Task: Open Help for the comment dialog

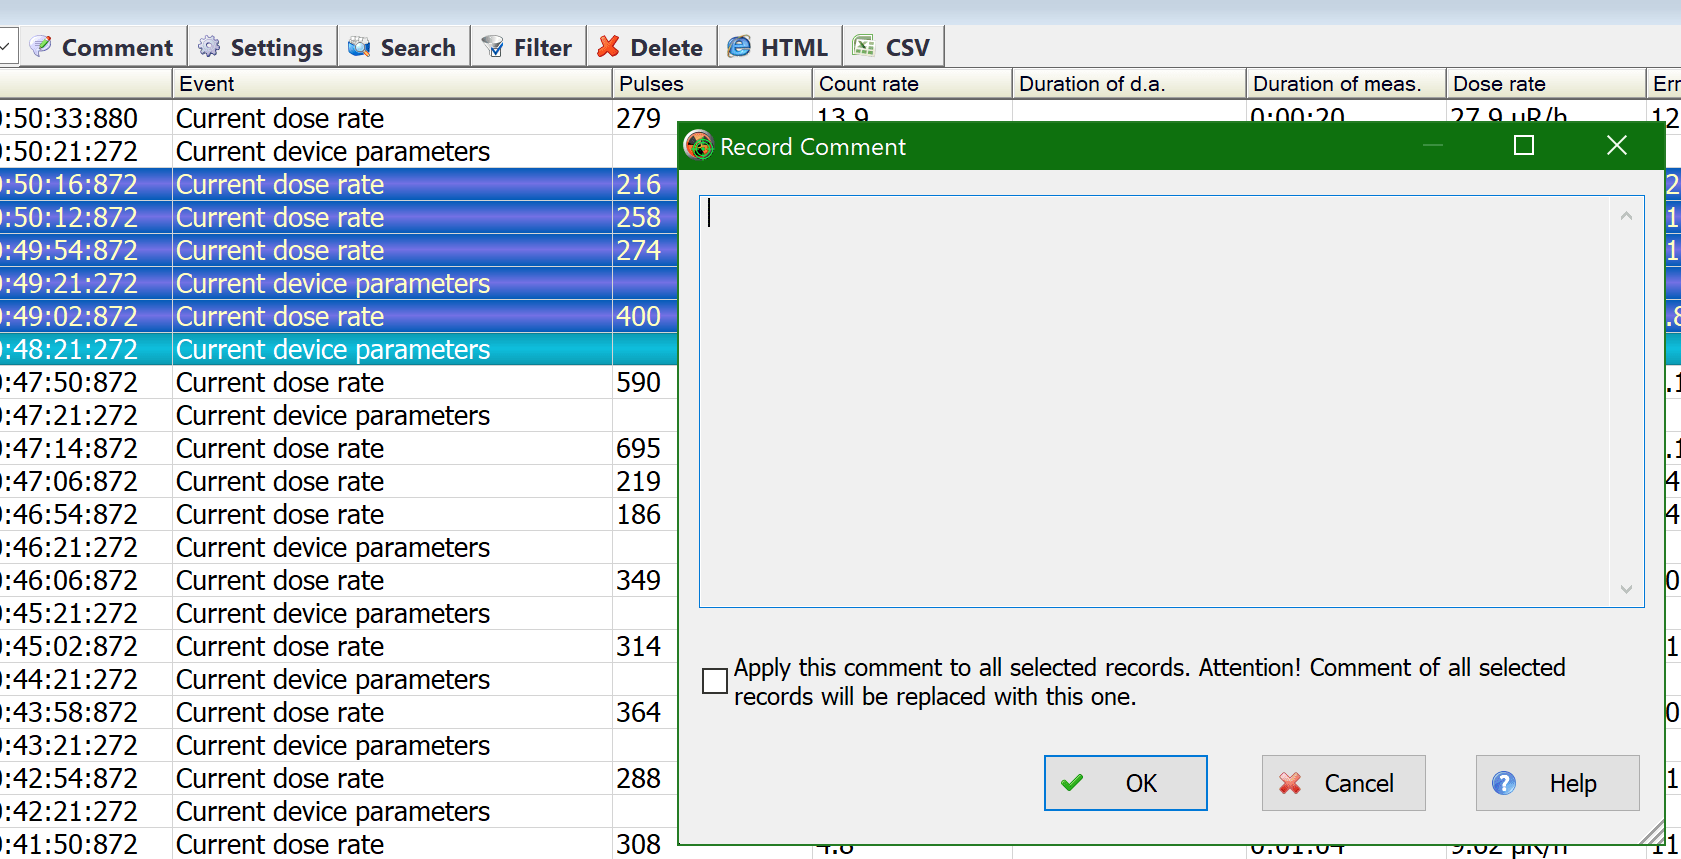Action: [x=1557, y=783]
